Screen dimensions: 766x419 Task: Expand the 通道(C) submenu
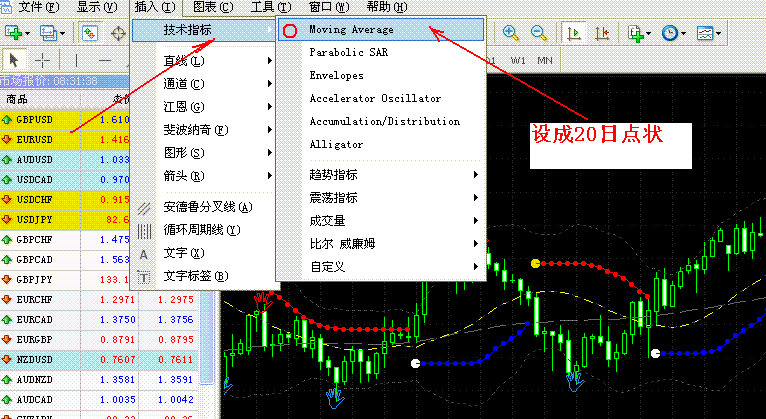(204, 84)
